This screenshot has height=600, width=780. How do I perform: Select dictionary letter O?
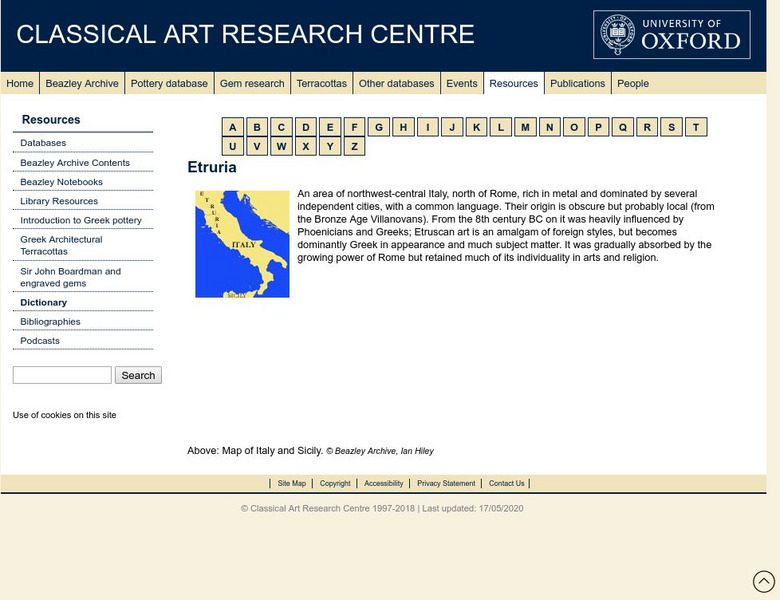[x=574, y=127]
